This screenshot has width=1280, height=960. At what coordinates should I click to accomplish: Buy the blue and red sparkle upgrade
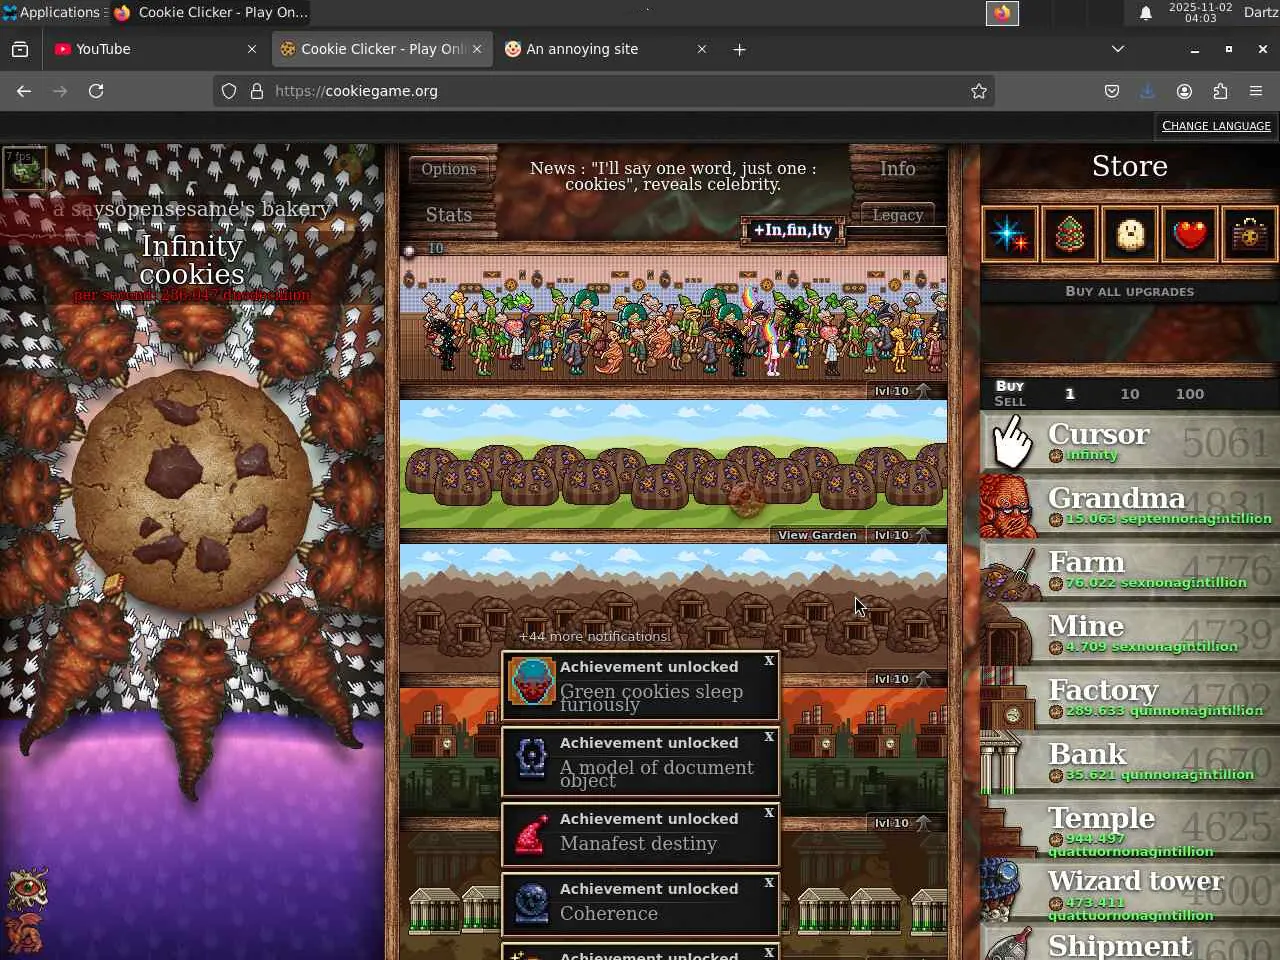click(1009, 234)
